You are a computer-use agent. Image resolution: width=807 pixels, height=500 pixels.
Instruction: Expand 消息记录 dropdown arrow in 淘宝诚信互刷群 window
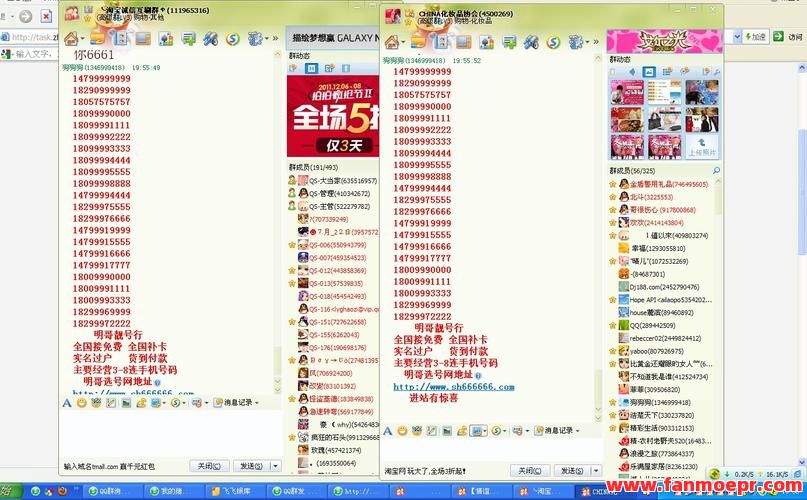(257, 403)
